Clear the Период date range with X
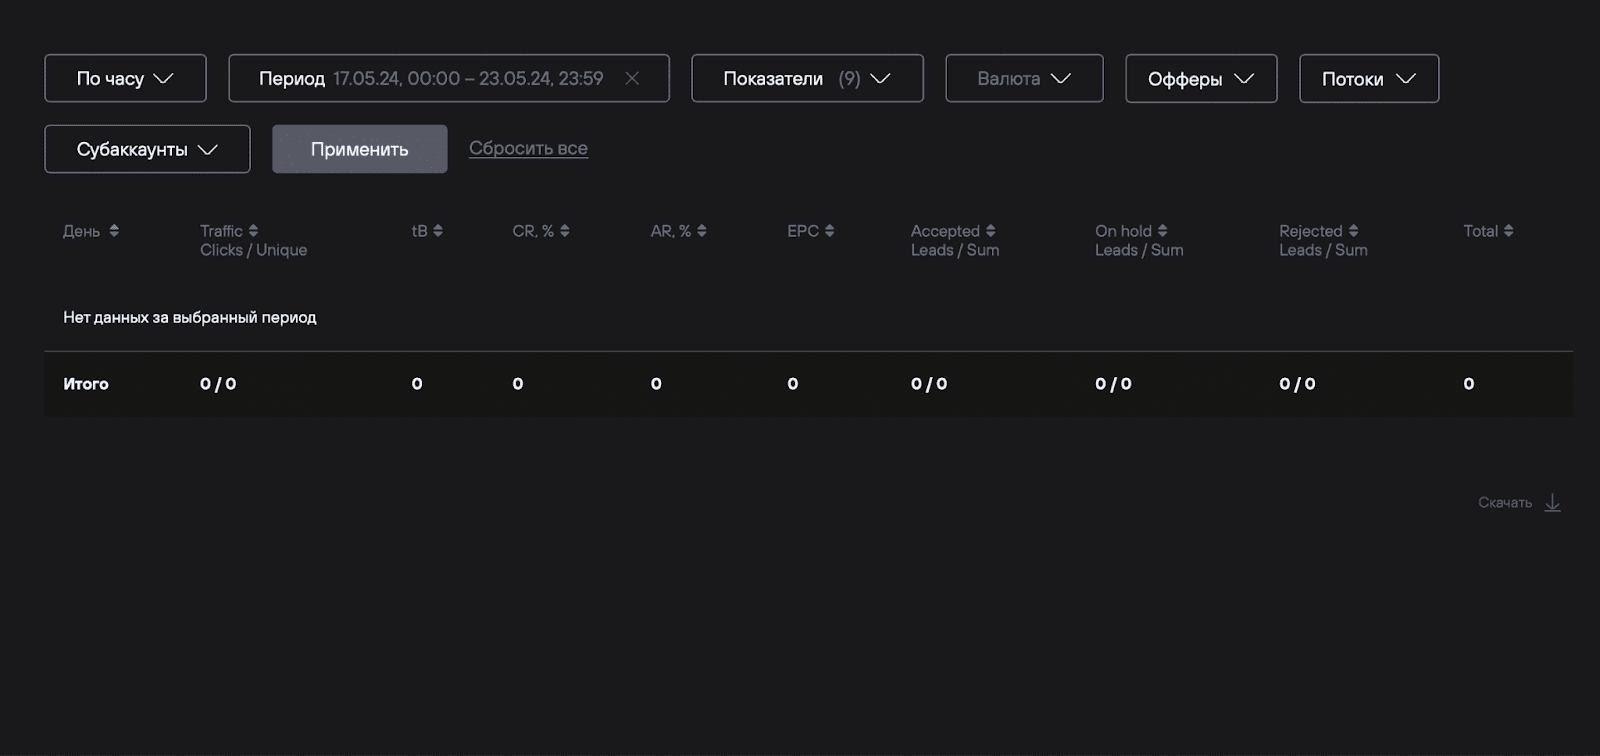 [632, 78]
